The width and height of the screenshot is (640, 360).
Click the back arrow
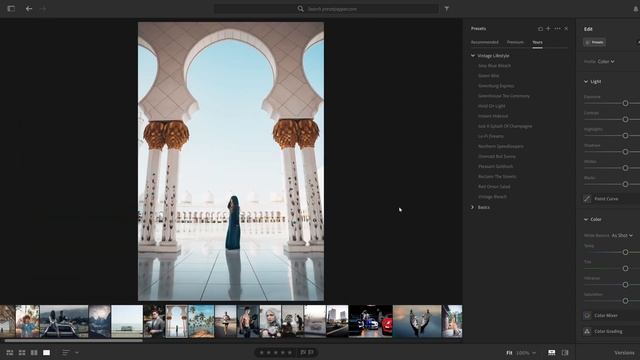tap(29, 8)
